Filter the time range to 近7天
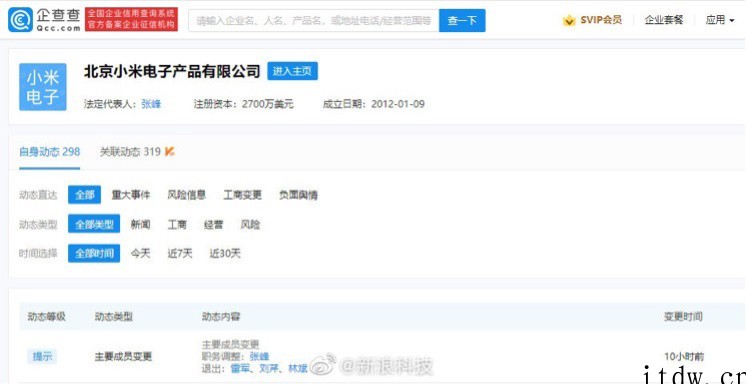The height and width of the screenshot is (384, 746). click(180, 254)
